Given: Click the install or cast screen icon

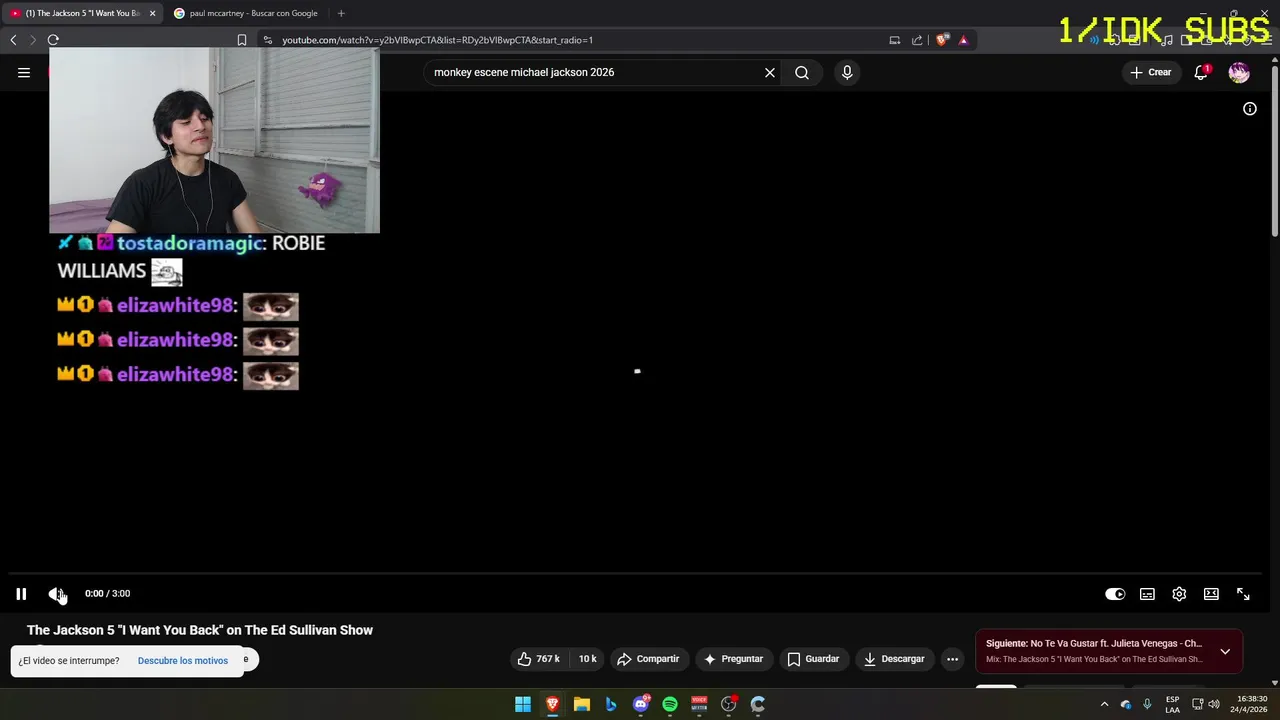Looking at the screenshot, I should (x=895, y=40).
